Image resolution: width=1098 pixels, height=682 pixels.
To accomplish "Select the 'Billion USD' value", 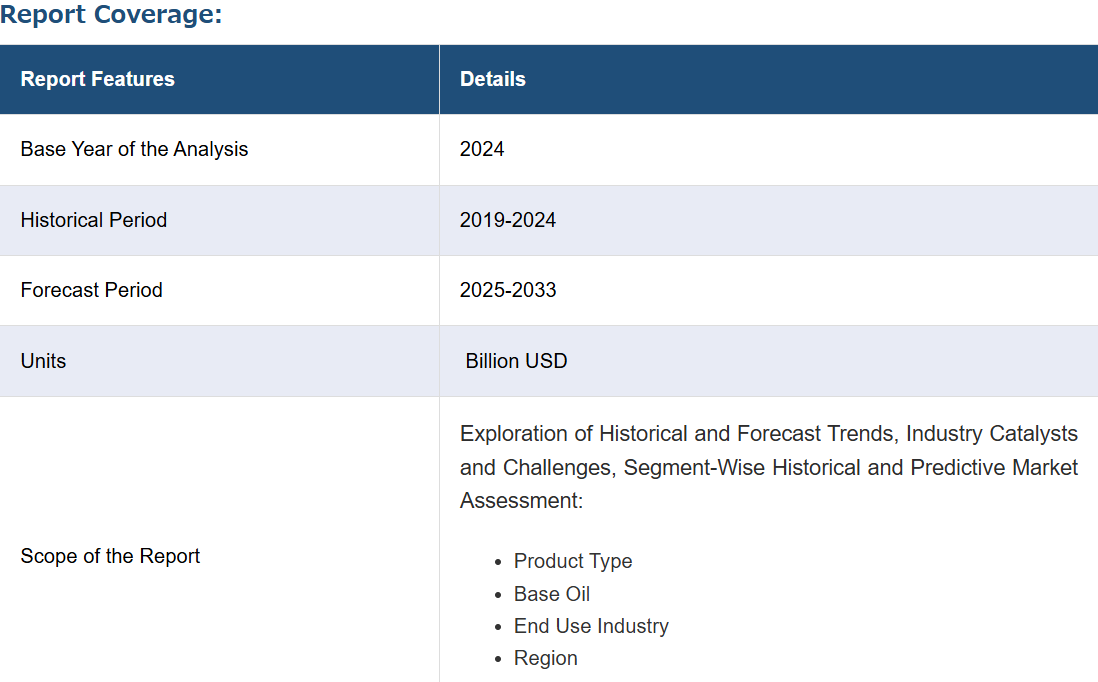I will pyautogui.click(x=516, y=361).
